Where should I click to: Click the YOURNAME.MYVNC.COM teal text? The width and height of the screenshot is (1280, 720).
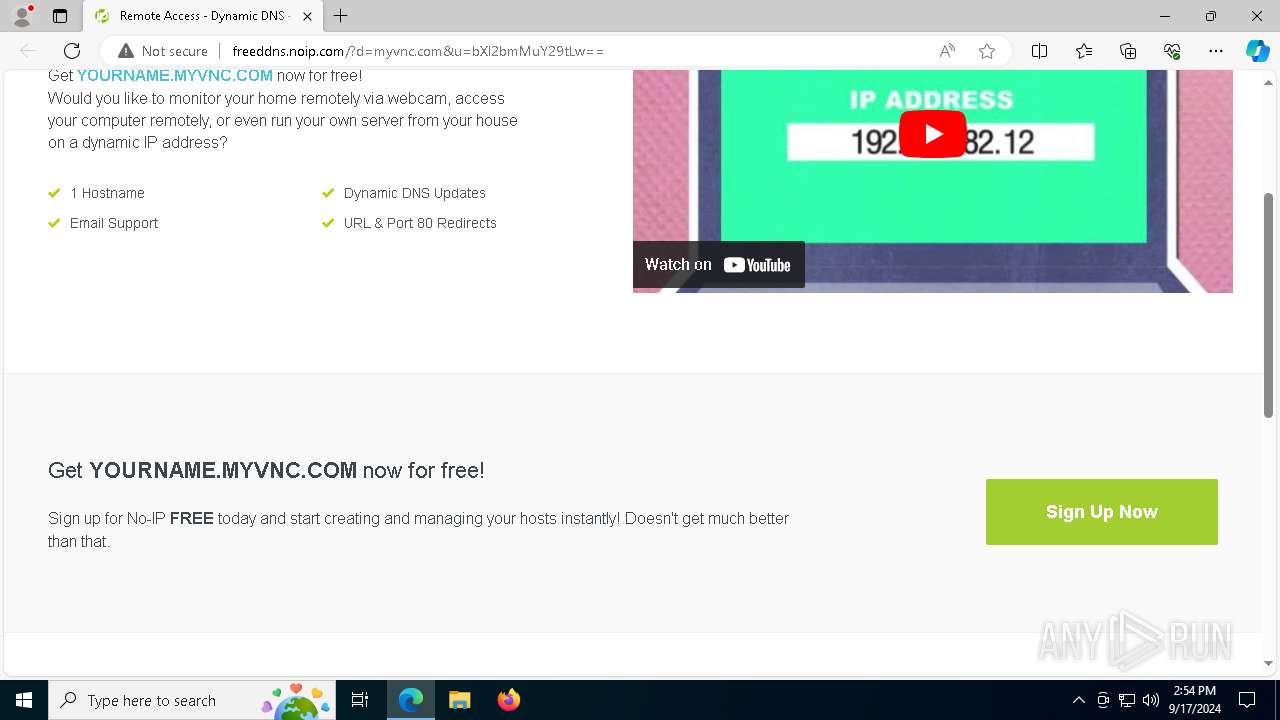click(175, 76)
